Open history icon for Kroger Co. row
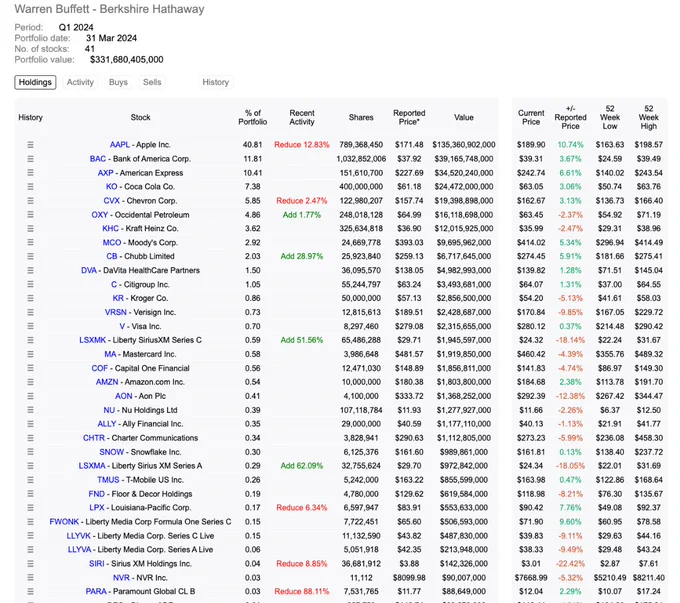This screenshot has height=603, width=680. (30, 298)
